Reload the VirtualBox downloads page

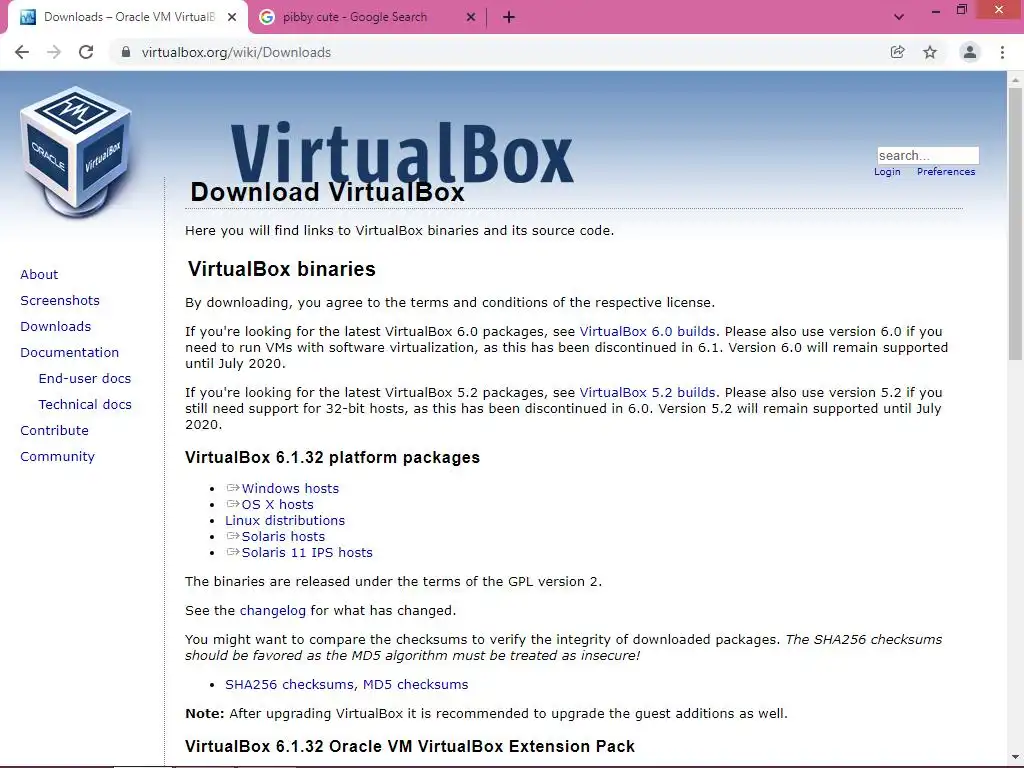pyautogui.click(x=86, y=52)
